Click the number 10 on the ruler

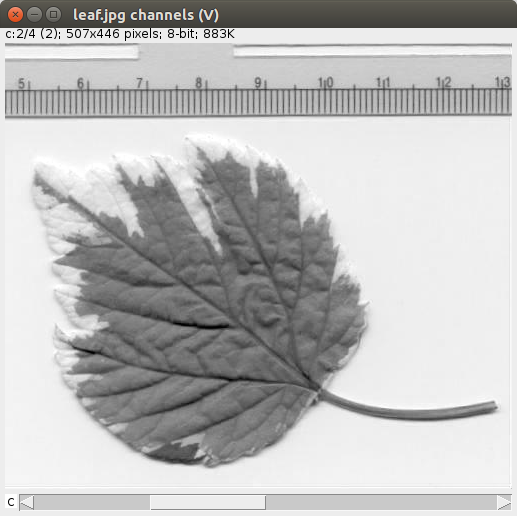[x=325, y=82]
